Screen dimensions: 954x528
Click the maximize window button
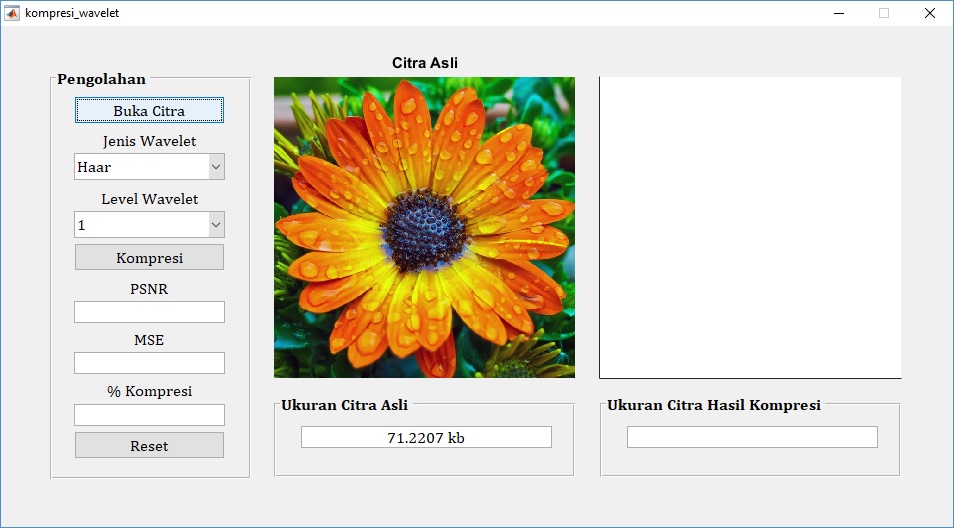click(884, 13)
